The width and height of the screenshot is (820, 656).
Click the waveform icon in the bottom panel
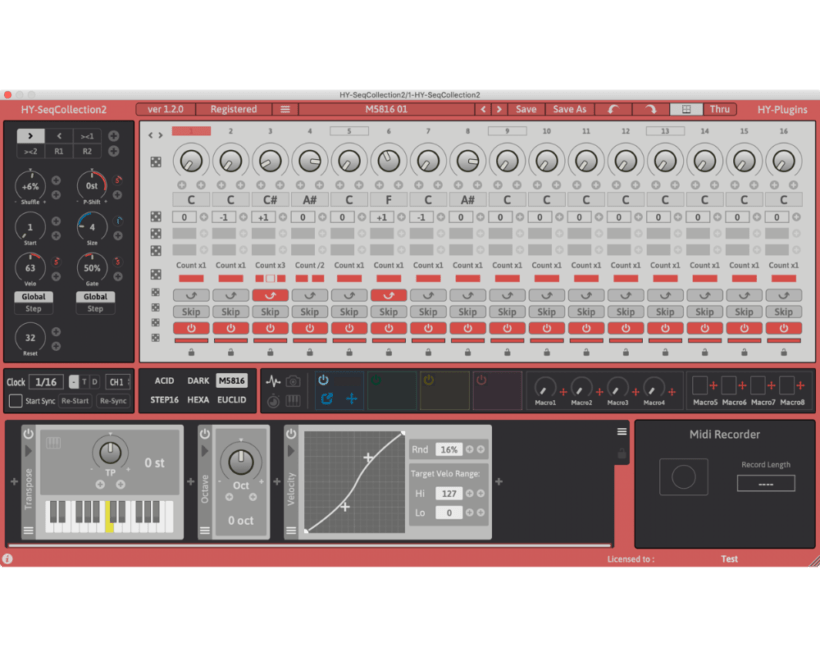point(272,380)
